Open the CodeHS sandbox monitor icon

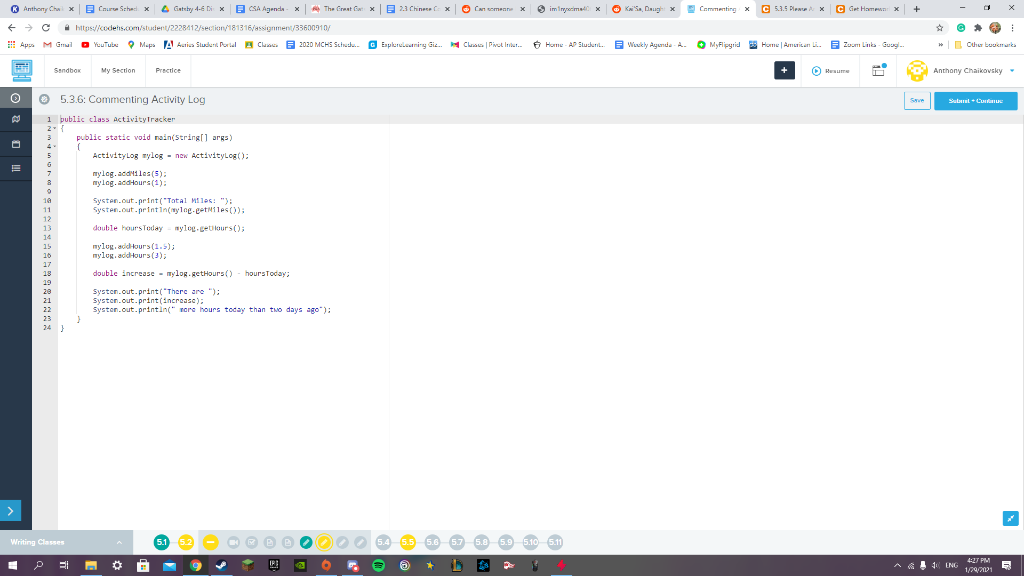[22, 70]
